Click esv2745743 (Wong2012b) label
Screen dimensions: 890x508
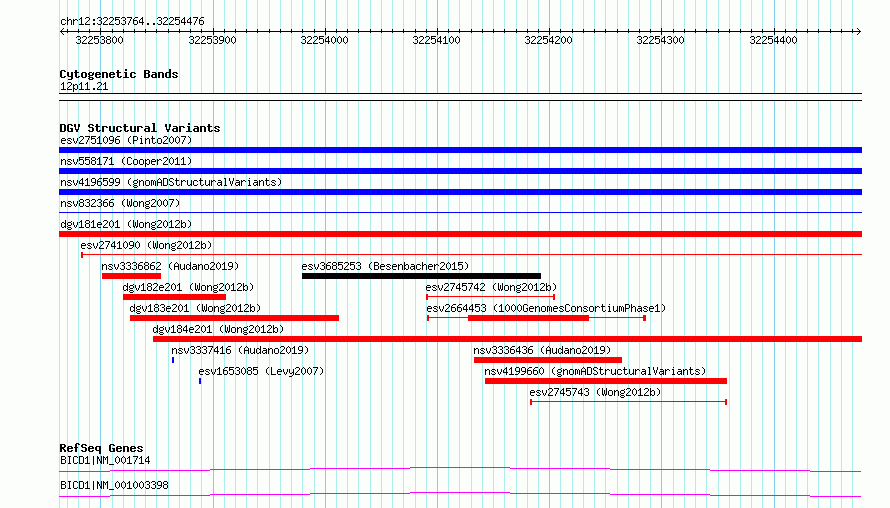595,392
